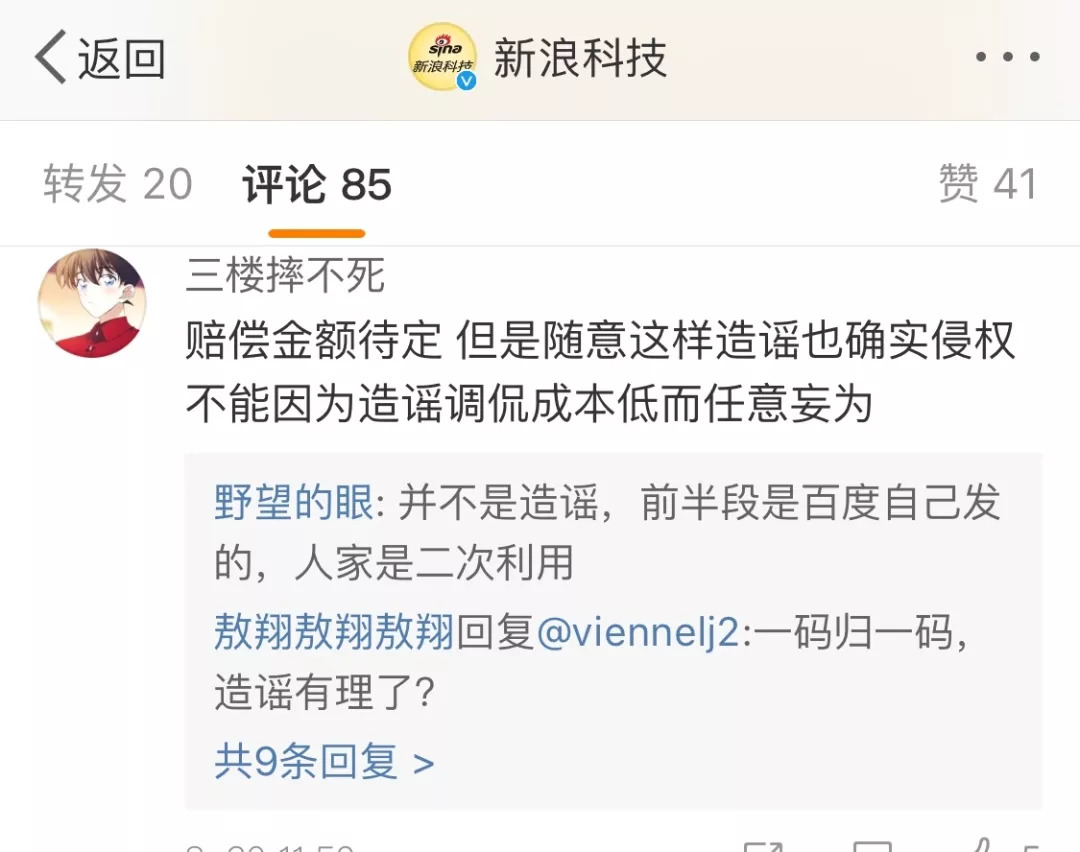Switch to the 赞 41 tab
Image resolution: width=1080 pixels, height=852 pixels.
988,184
